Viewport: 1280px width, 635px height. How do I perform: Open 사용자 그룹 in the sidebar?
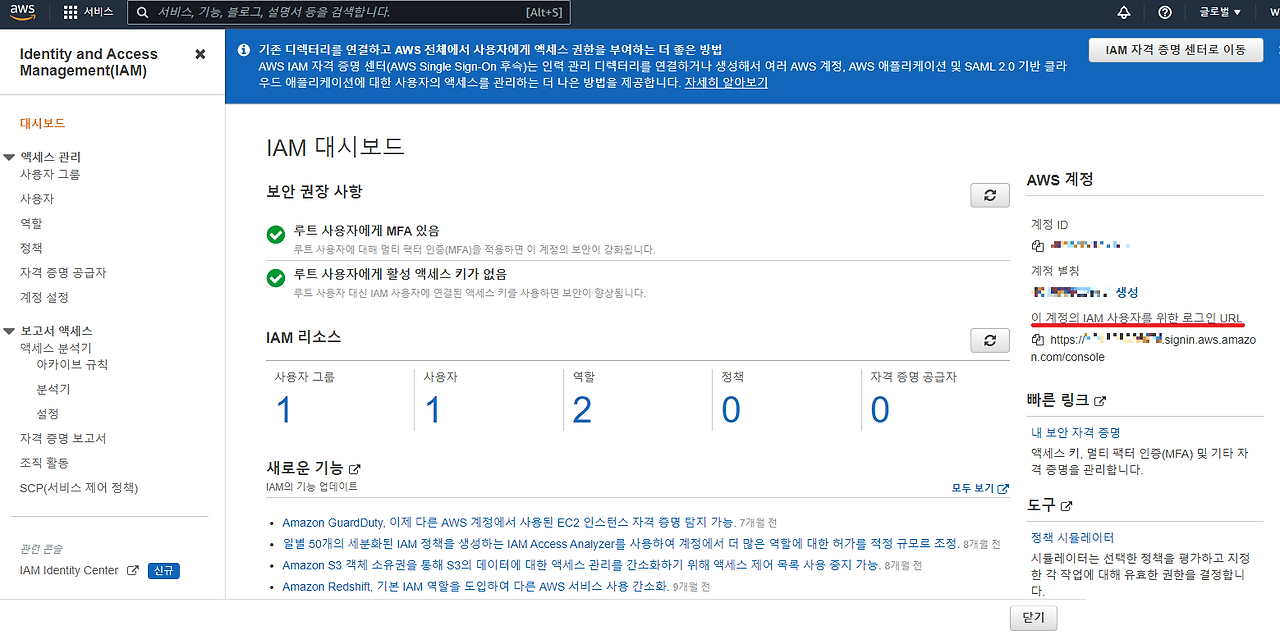(50, 174)
